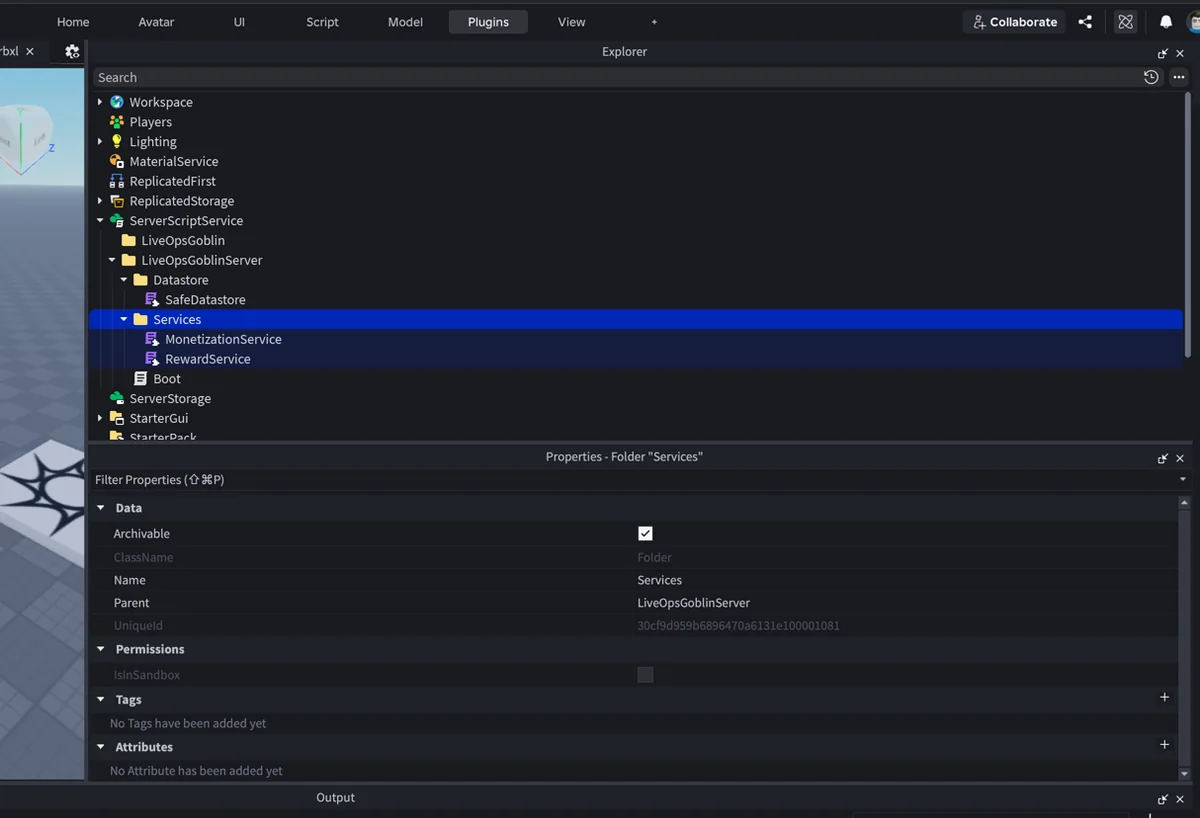Collapse the Data properties section

tap(101, 508)
